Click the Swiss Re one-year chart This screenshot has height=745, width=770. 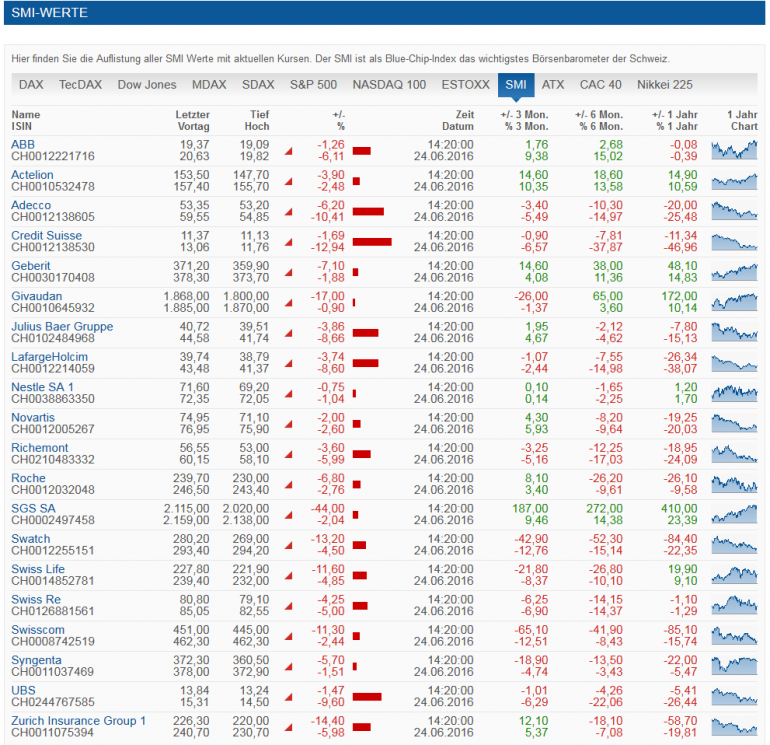pos(734,605)
